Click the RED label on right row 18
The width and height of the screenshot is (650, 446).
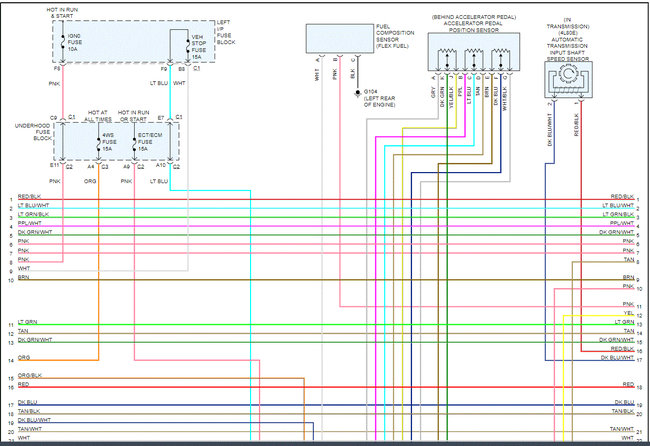pyautogui.click(x=628, y=384)
